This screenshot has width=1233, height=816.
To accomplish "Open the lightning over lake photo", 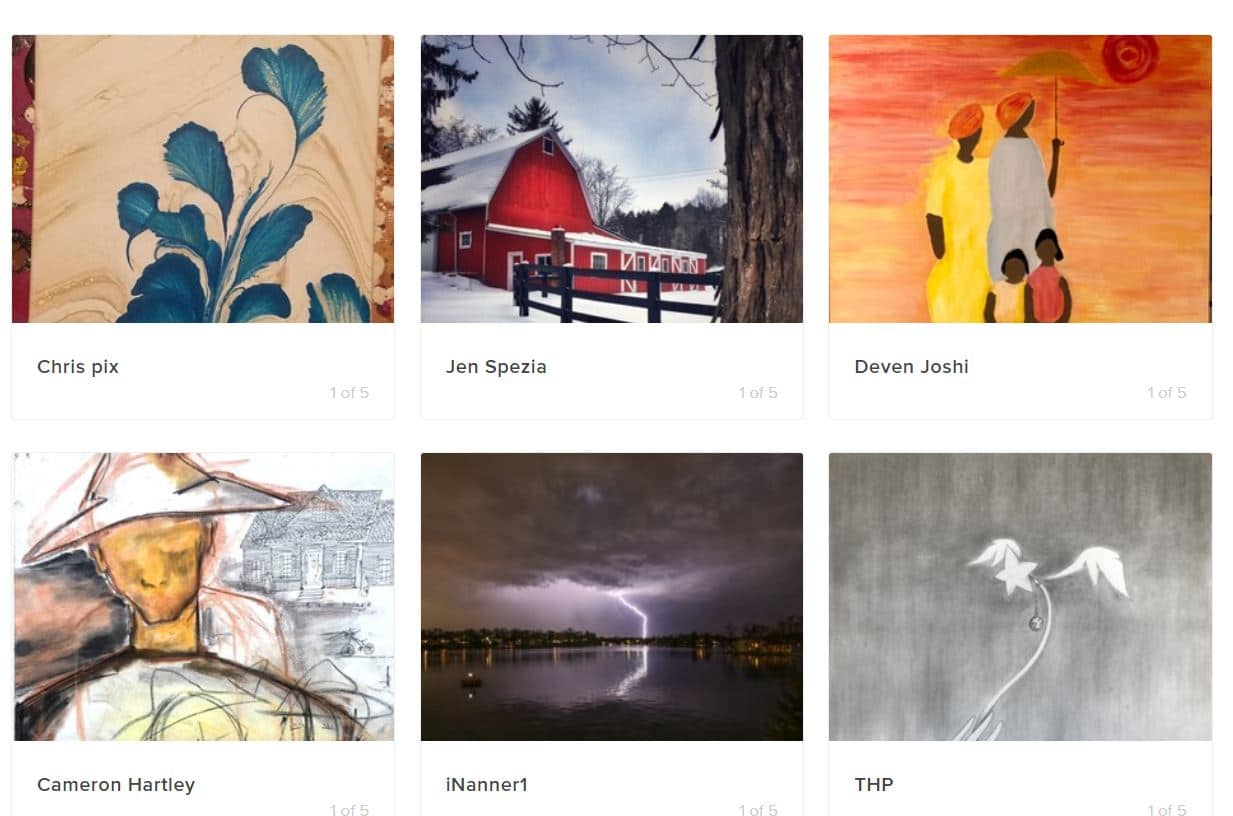I will pos(611,597).
